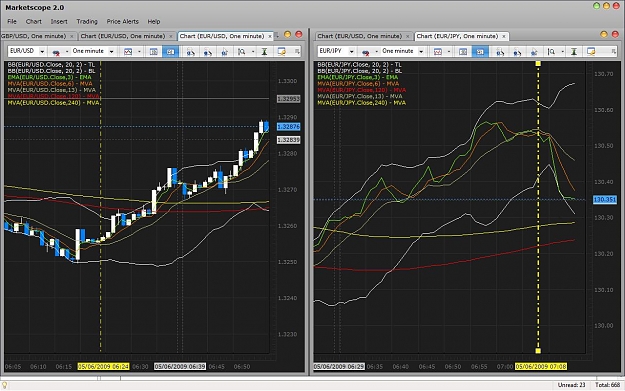Click the 1.32953 price line label
625x391 pixels.
(289, 99)
